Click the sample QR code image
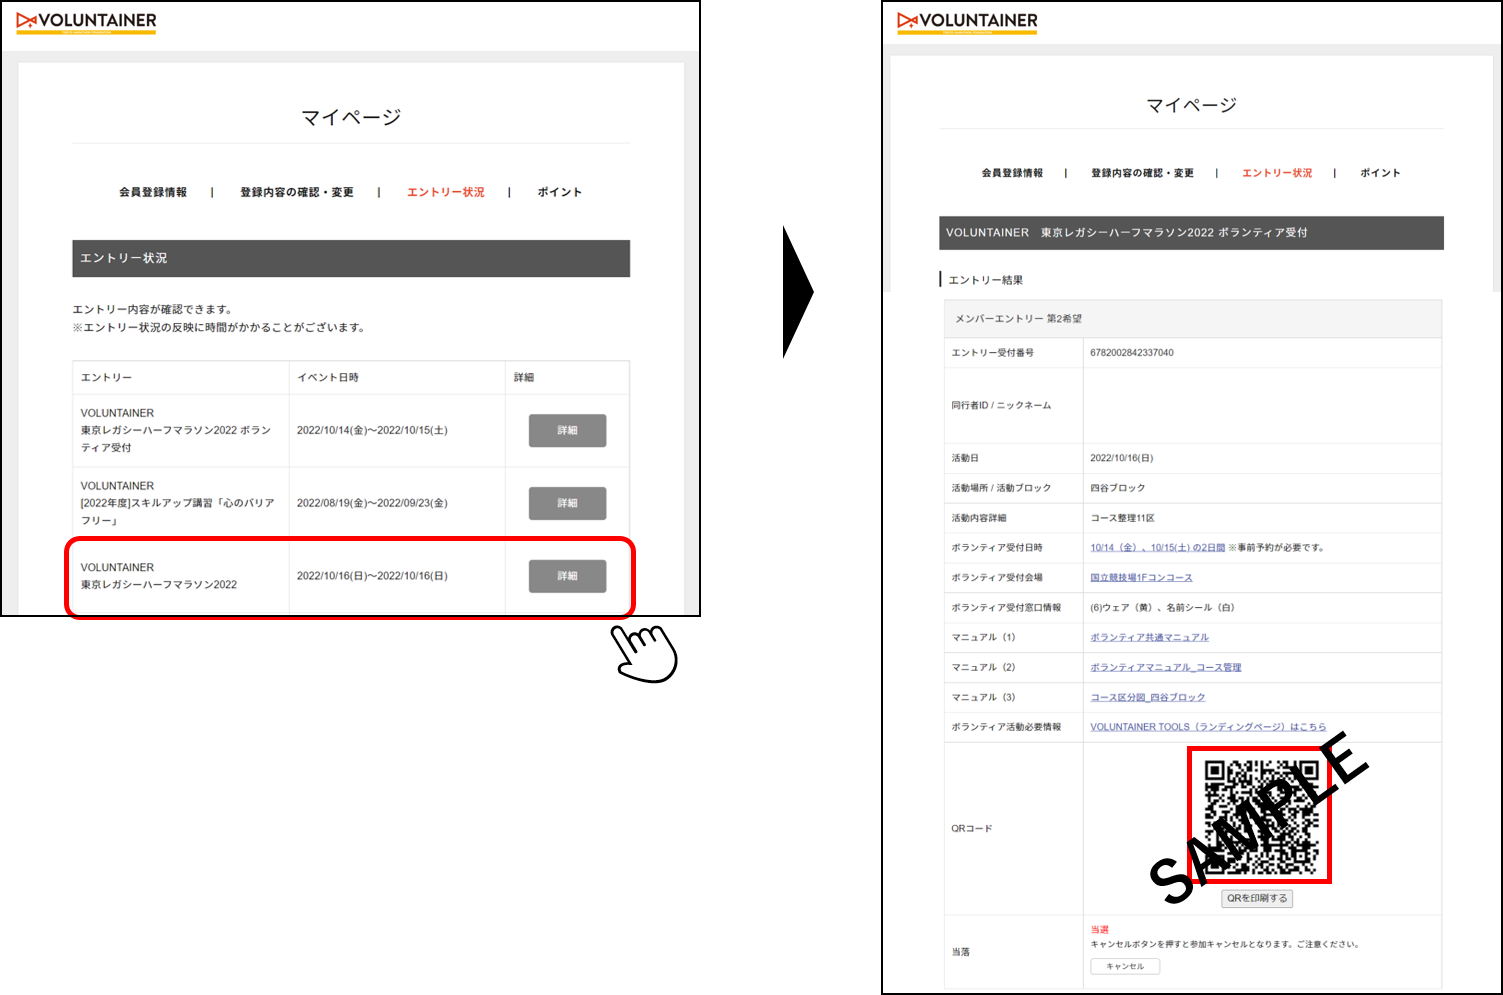The width and height of the screenshot is (1503, 995). (x=1259, y=816)
